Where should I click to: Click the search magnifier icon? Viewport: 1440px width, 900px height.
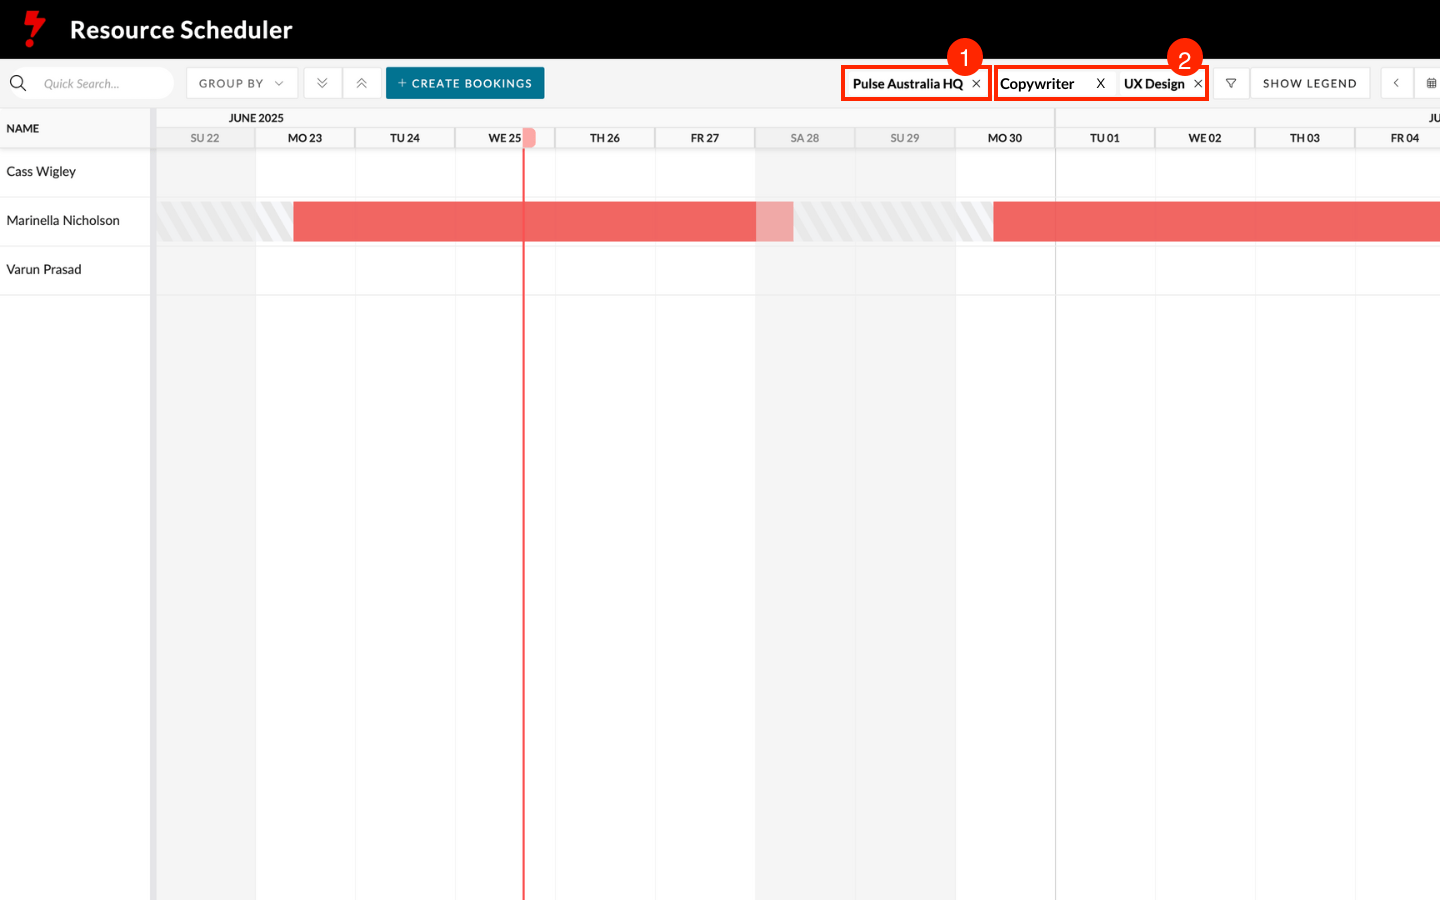click(x=18, y=83)
